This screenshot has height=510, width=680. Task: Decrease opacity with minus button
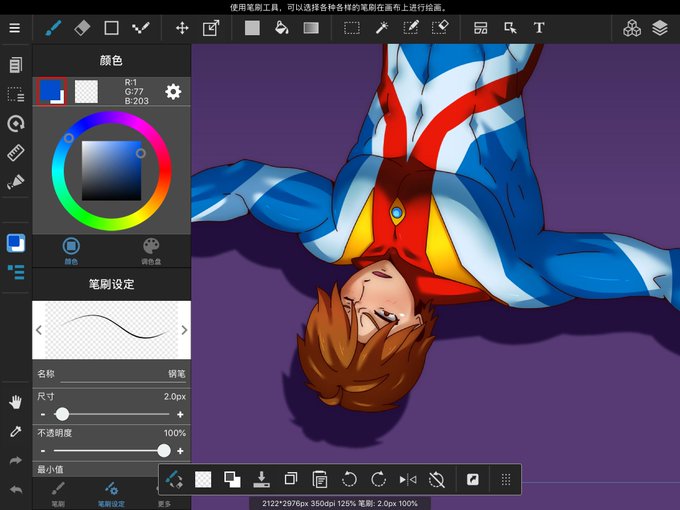[42, 451]
